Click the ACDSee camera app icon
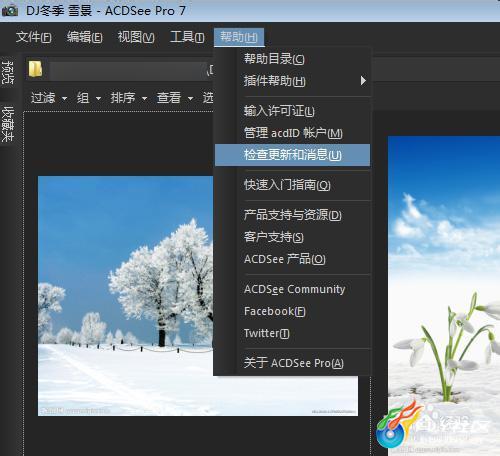Screen dimensions: 500x456 10,10
